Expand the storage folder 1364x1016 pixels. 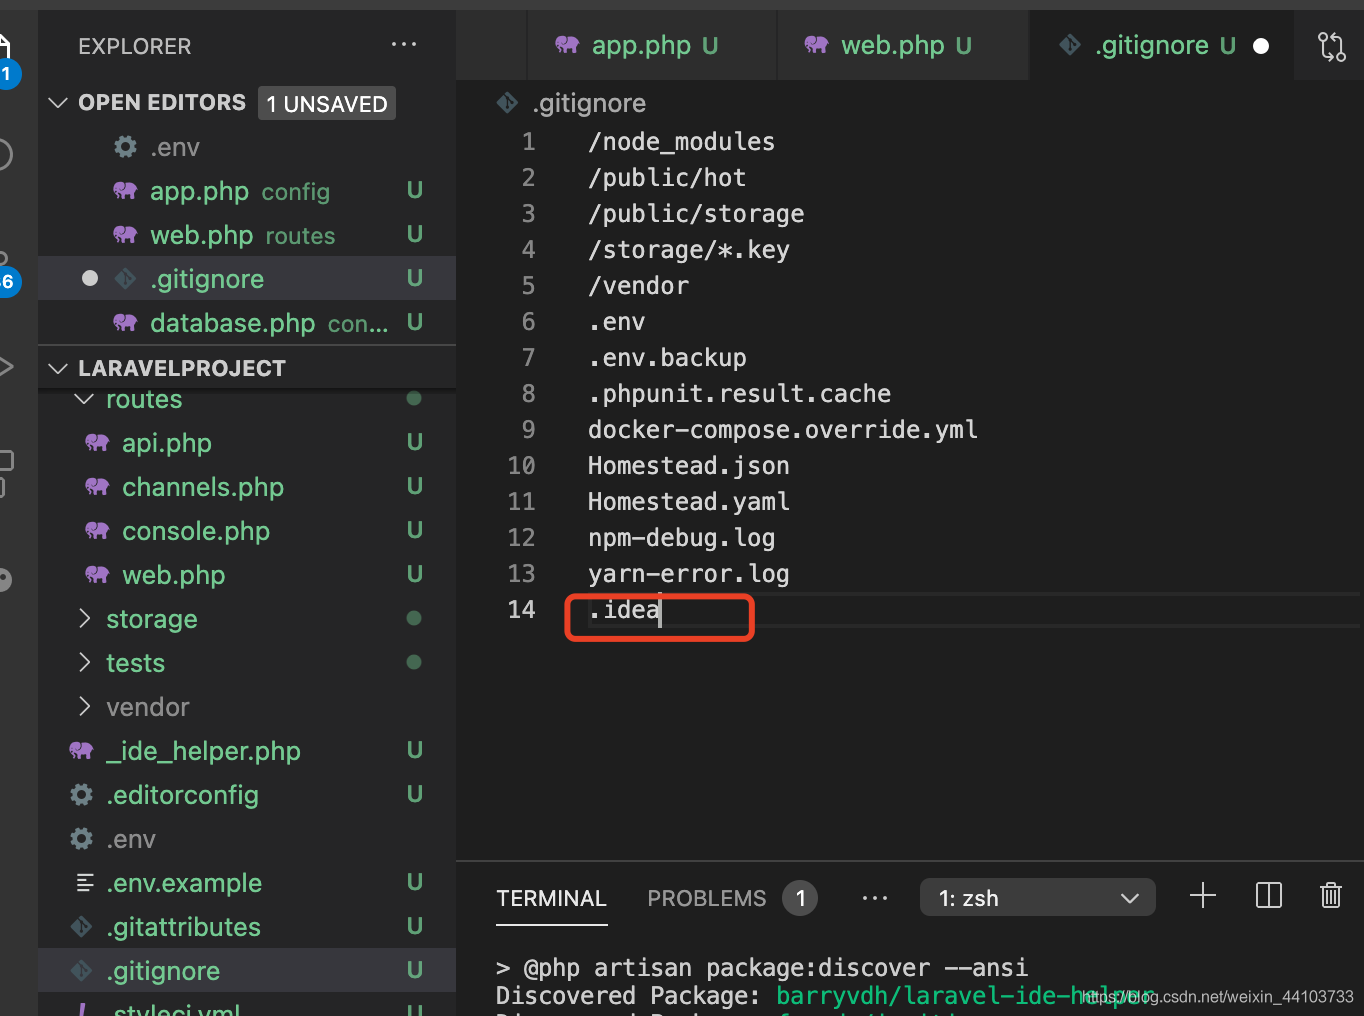tap(85, 618)
